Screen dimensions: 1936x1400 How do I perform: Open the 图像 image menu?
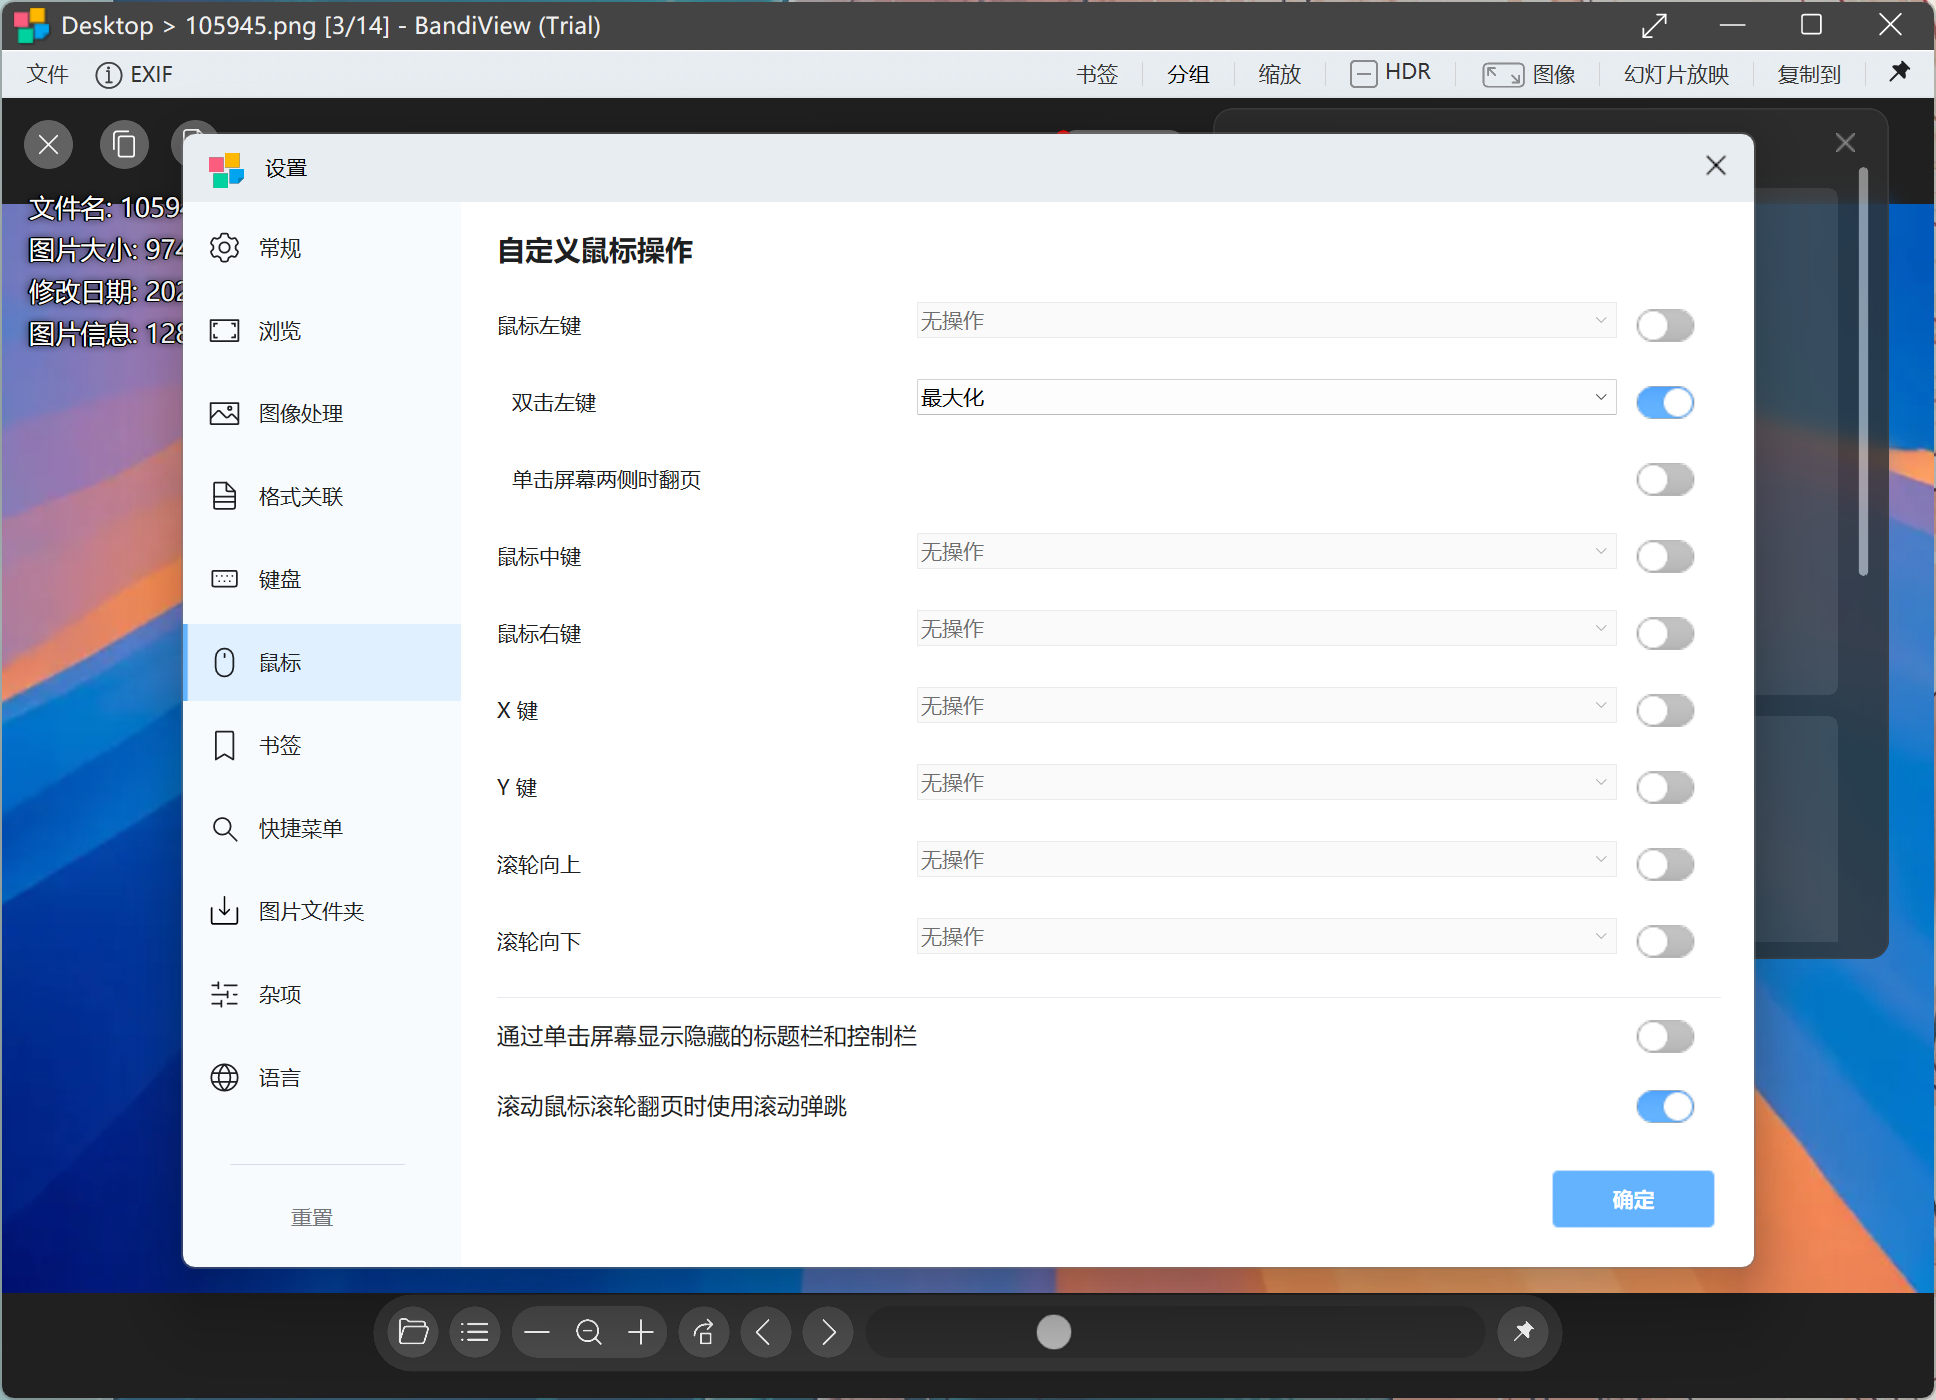(1529, 75)
